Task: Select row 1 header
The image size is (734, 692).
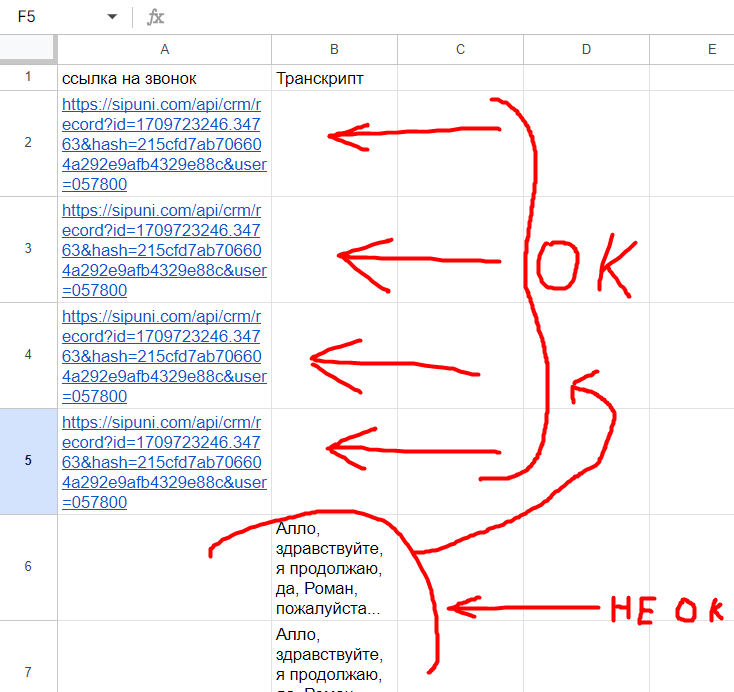Action: pos(28,77)
